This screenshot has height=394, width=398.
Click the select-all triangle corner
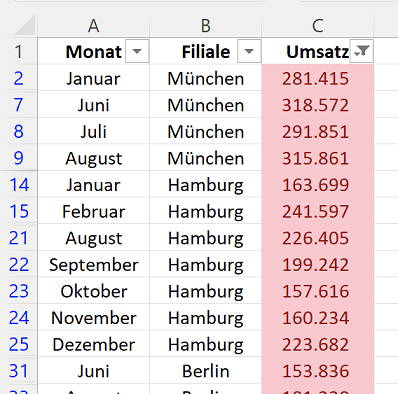click(25, 25)
